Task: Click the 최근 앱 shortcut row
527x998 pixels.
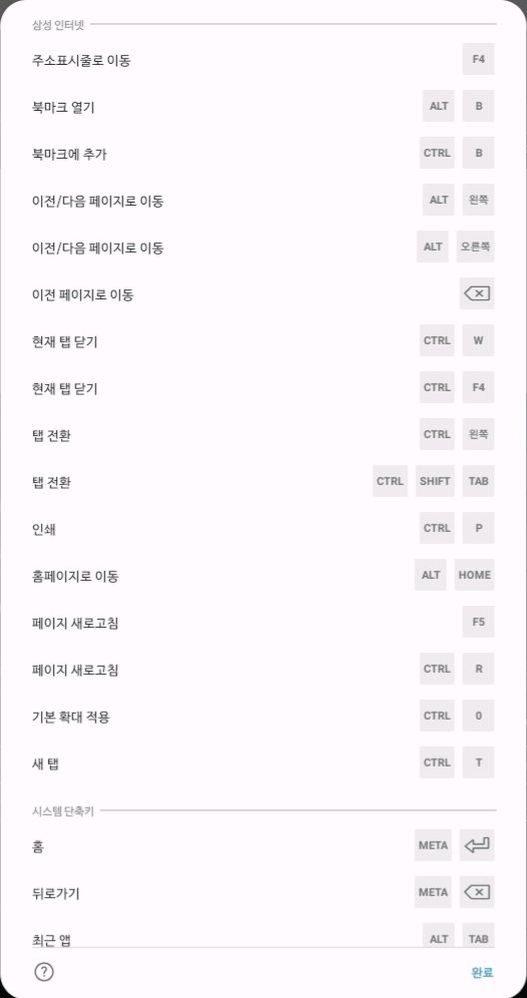Action: point(264,937)
